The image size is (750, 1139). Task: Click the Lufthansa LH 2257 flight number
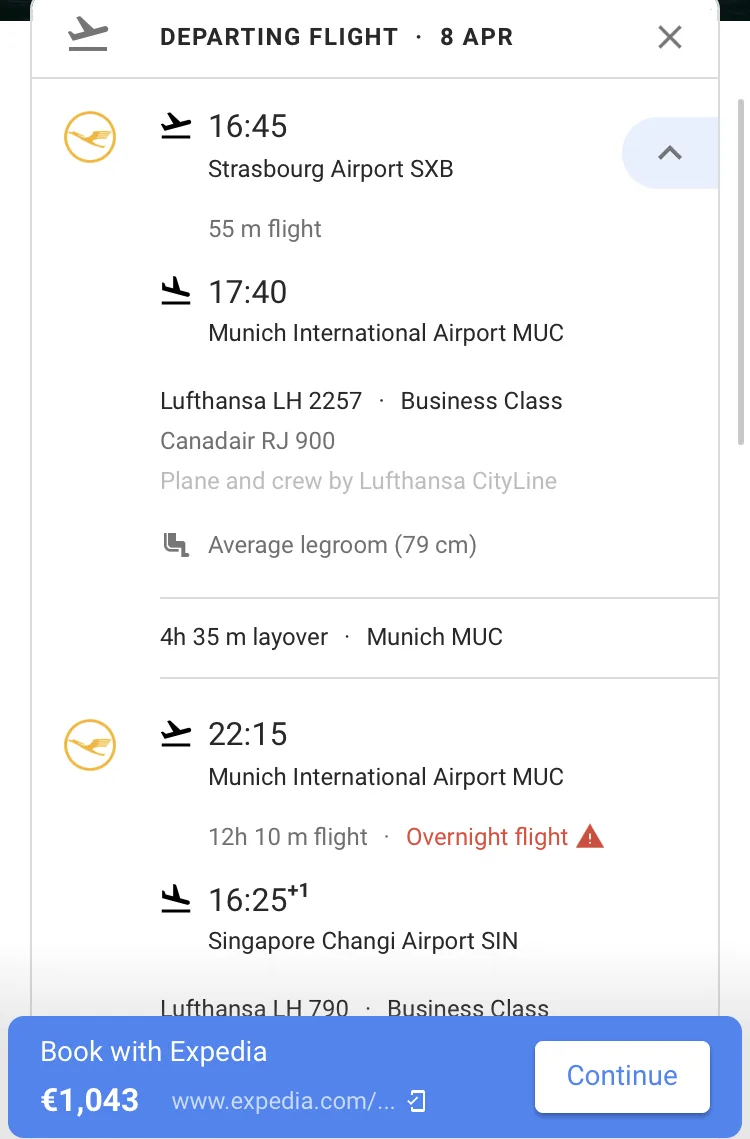click(261, 401)
